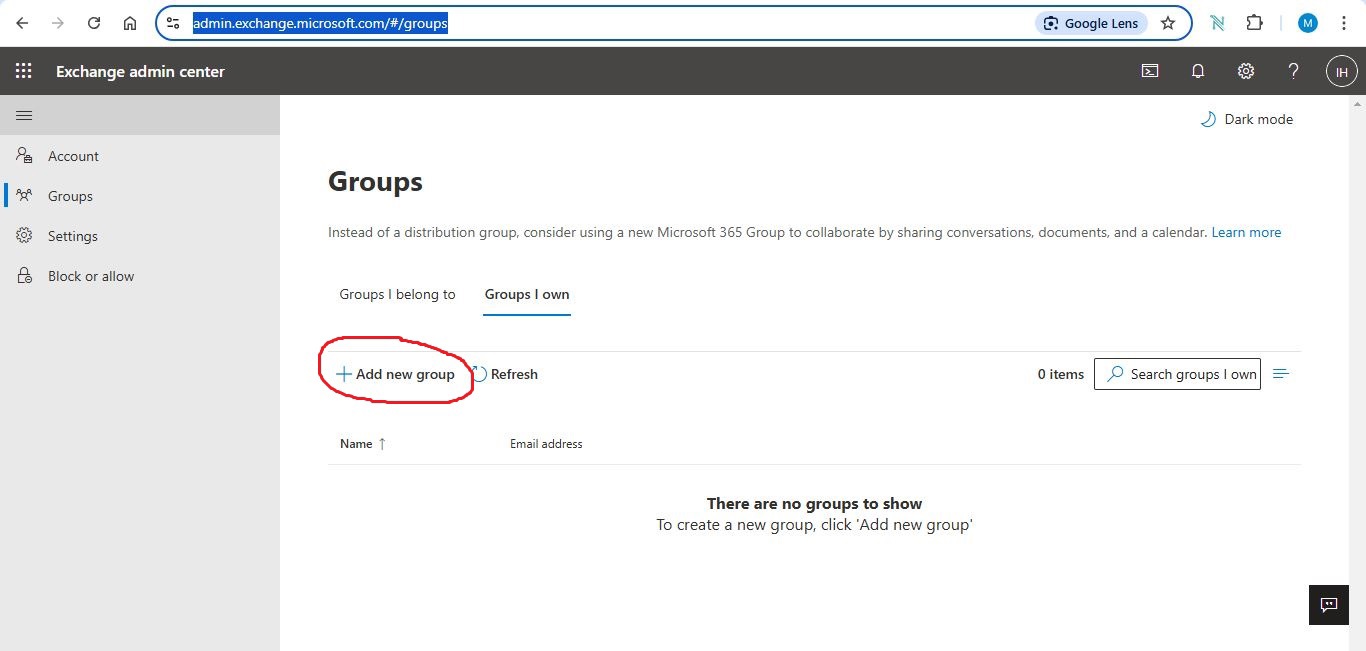The image size is (1366, 651).
Task: Open your IH account profile avatar
Action: pyautogui.click(x=1341, y=70)
